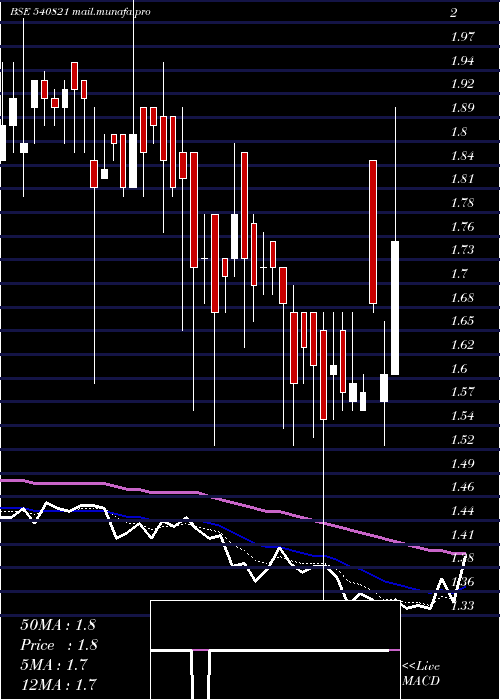The width and height of the screenshot is (500, 700).
Task: Click the price axis label 1.78
Action: coord(462,203)
